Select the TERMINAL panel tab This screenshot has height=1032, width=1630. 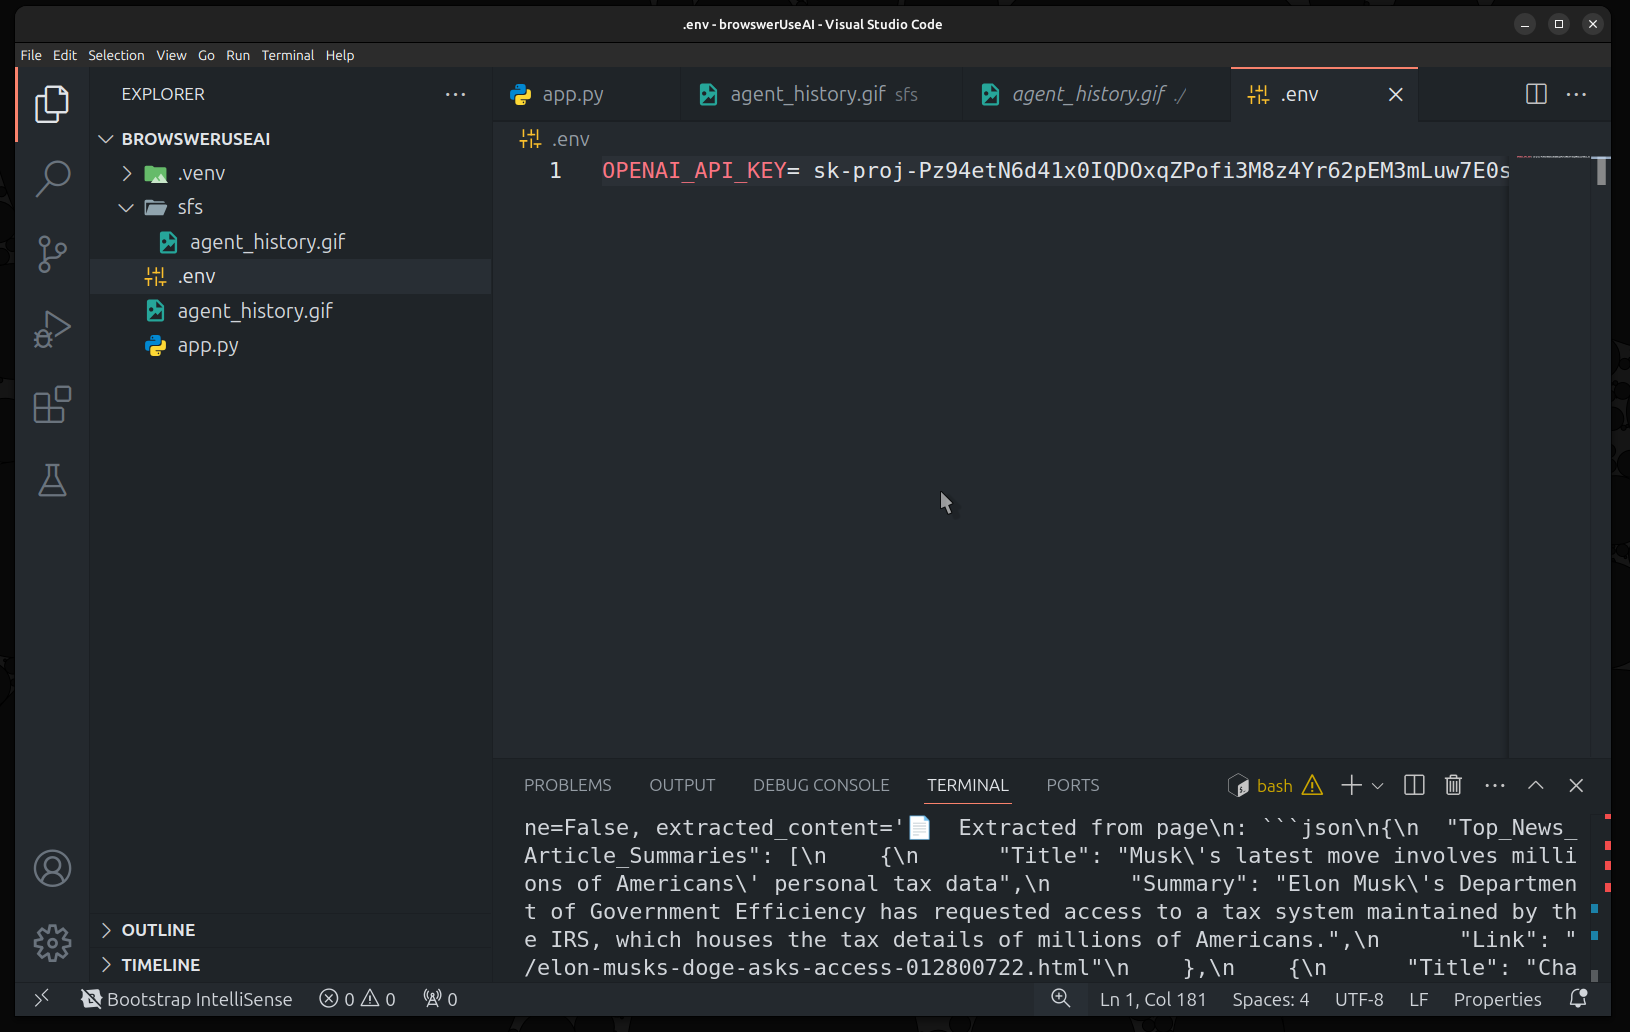(968, 785)
